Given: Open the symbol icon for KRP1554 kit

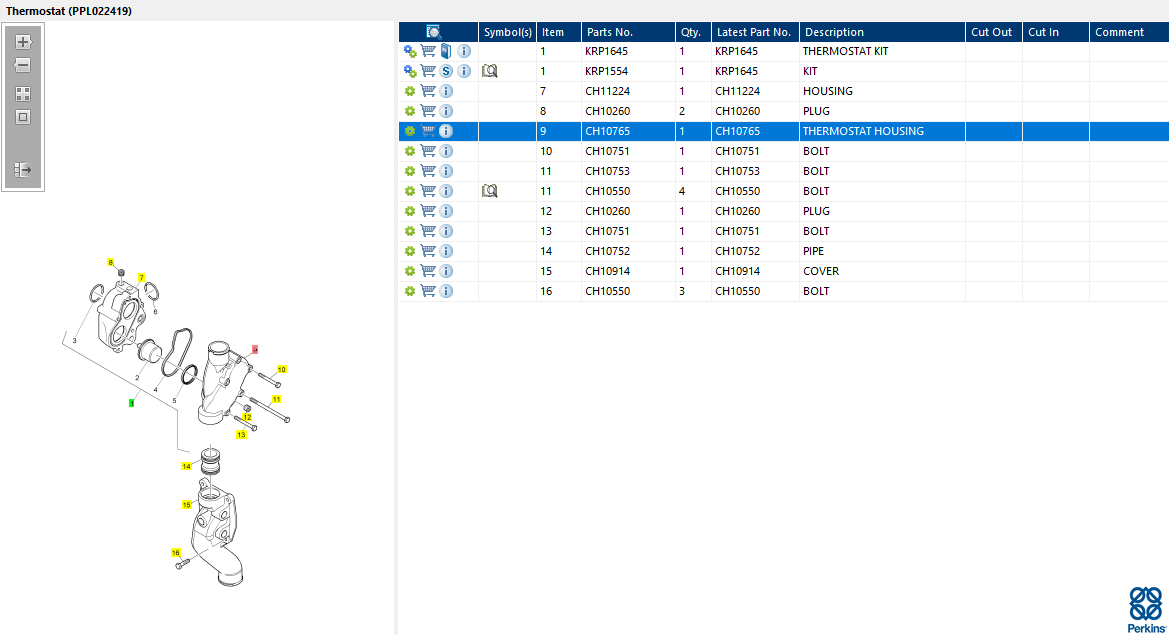Looking at the screenshot, I should coord(489,71).
